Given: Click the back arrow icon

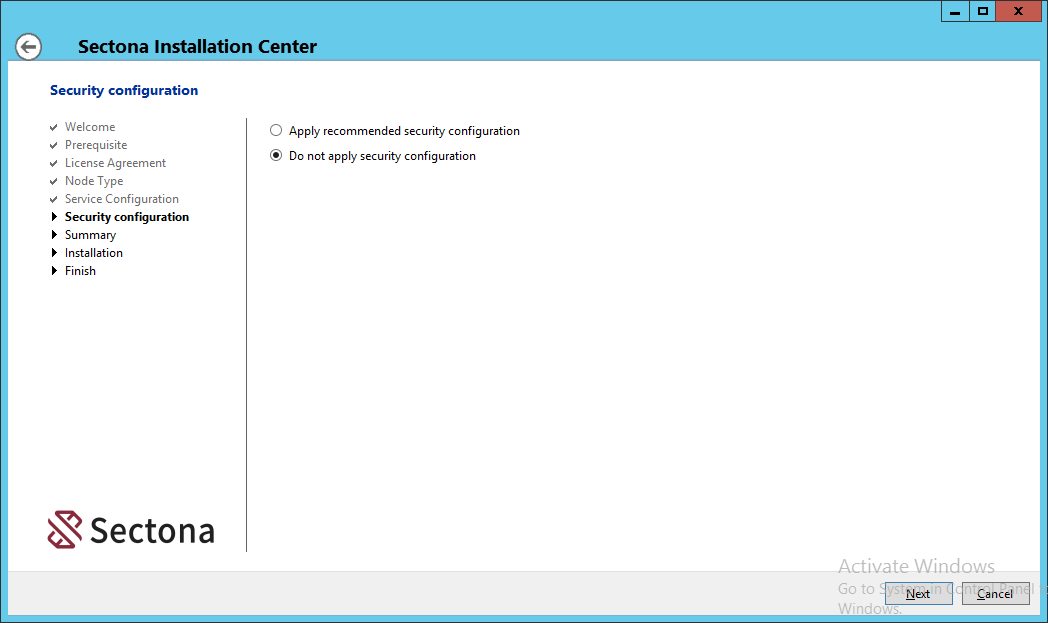Looking at the screenshot, I should click(x=28, y=47).
